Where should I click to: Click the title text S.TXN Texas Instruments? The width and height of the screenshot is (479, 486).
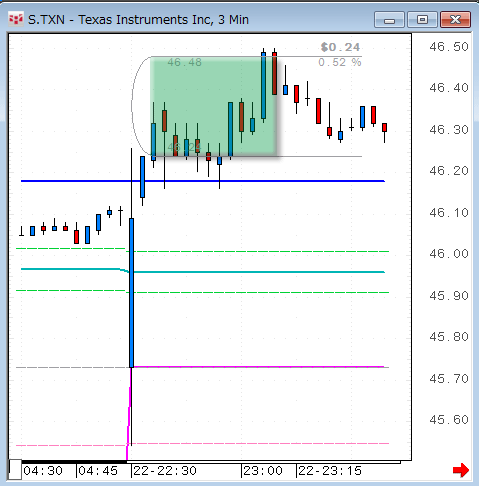point(138,20)
